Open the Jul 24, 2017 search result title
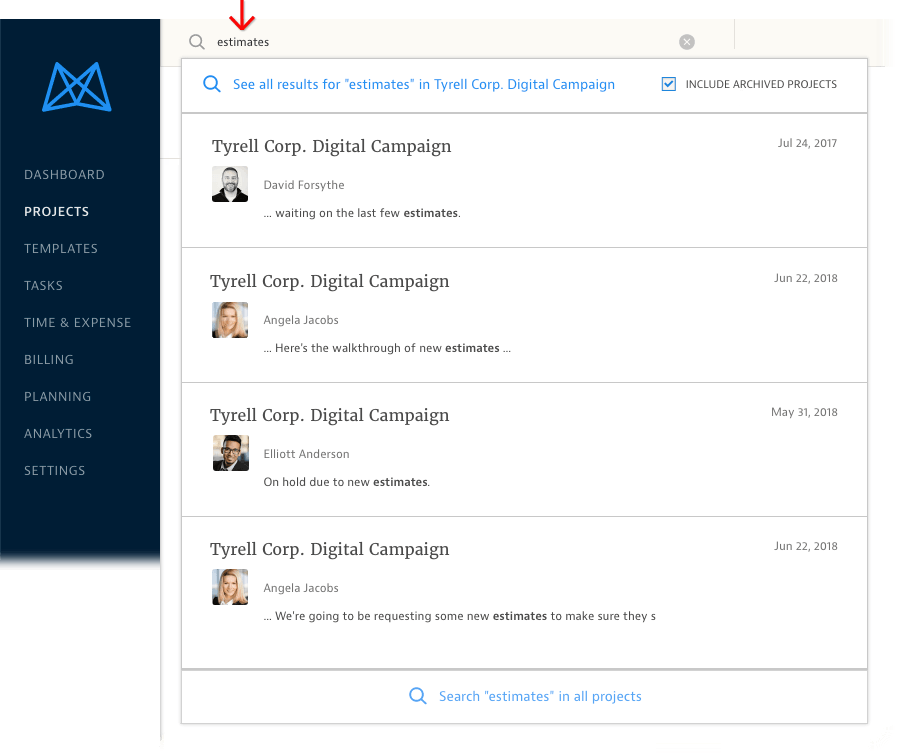Viewport: 900px width, 756px height. (x=331, y=147)
